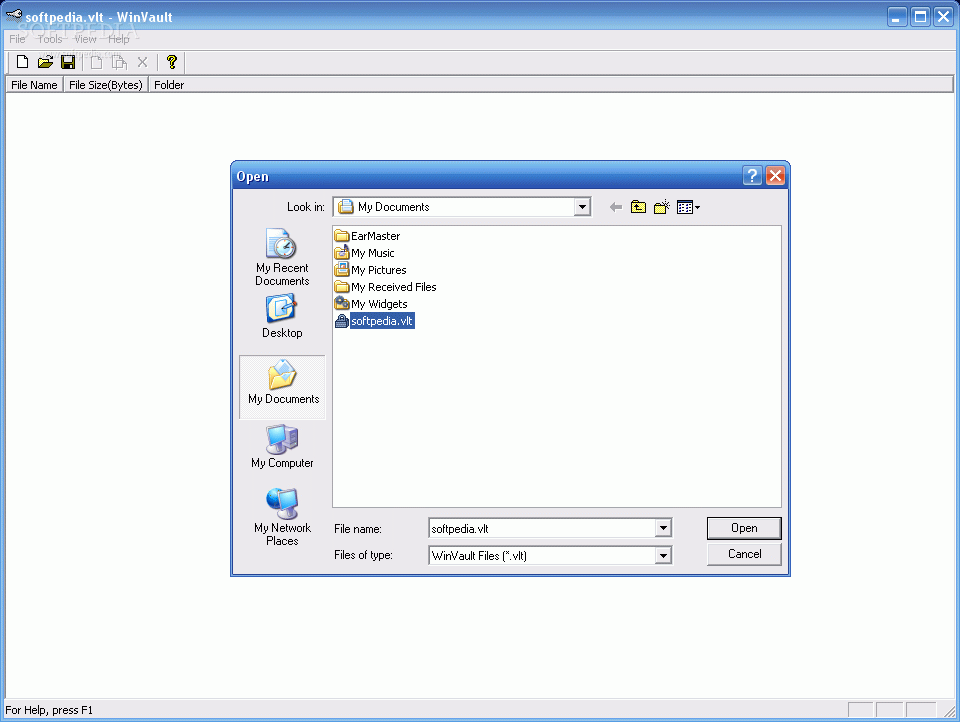
Task: Select the EarMaster folder
Action: pos(368,236)
